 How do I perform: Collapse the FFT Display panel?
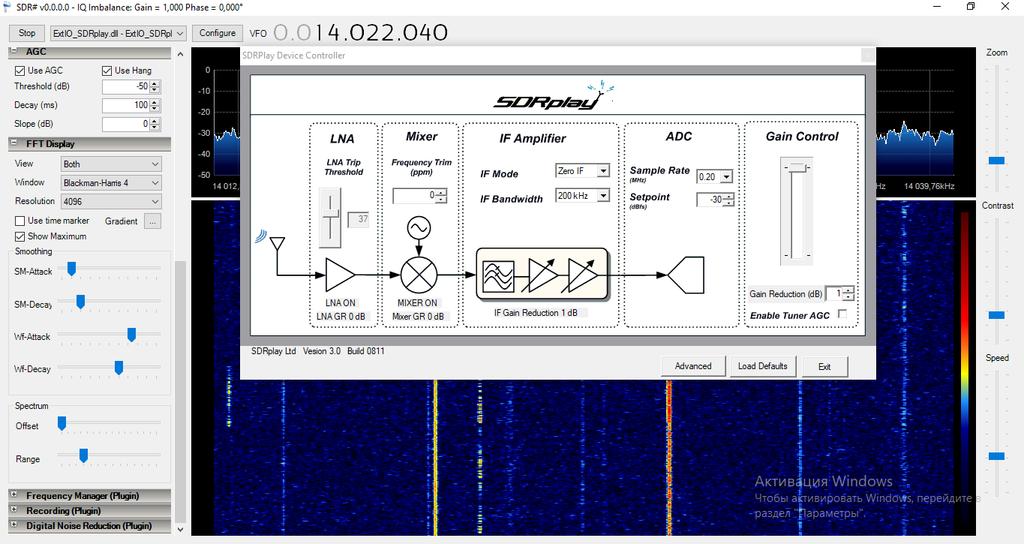(14, 143)
